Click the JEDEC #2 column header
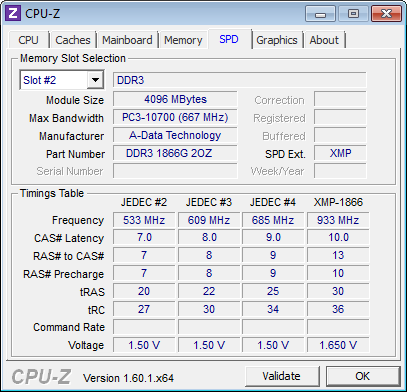407x392 pixels. (x=144, y=202)
